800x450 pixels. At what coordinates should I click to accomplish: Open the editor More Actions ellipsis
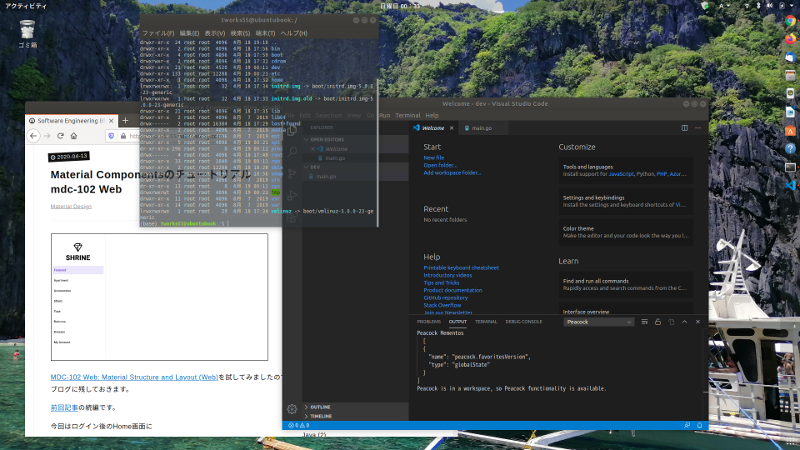tap(698, 128)
